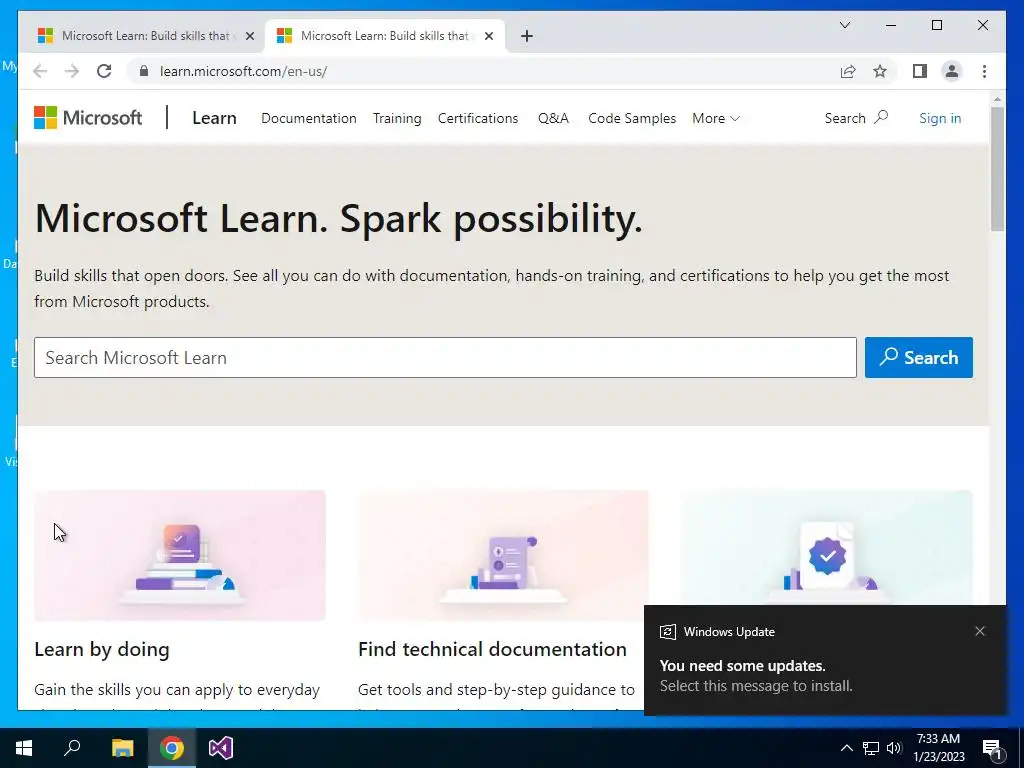Expand the More menu in Learn header
This screenshot has height=768, width=1024.
(x=716, y=118)
